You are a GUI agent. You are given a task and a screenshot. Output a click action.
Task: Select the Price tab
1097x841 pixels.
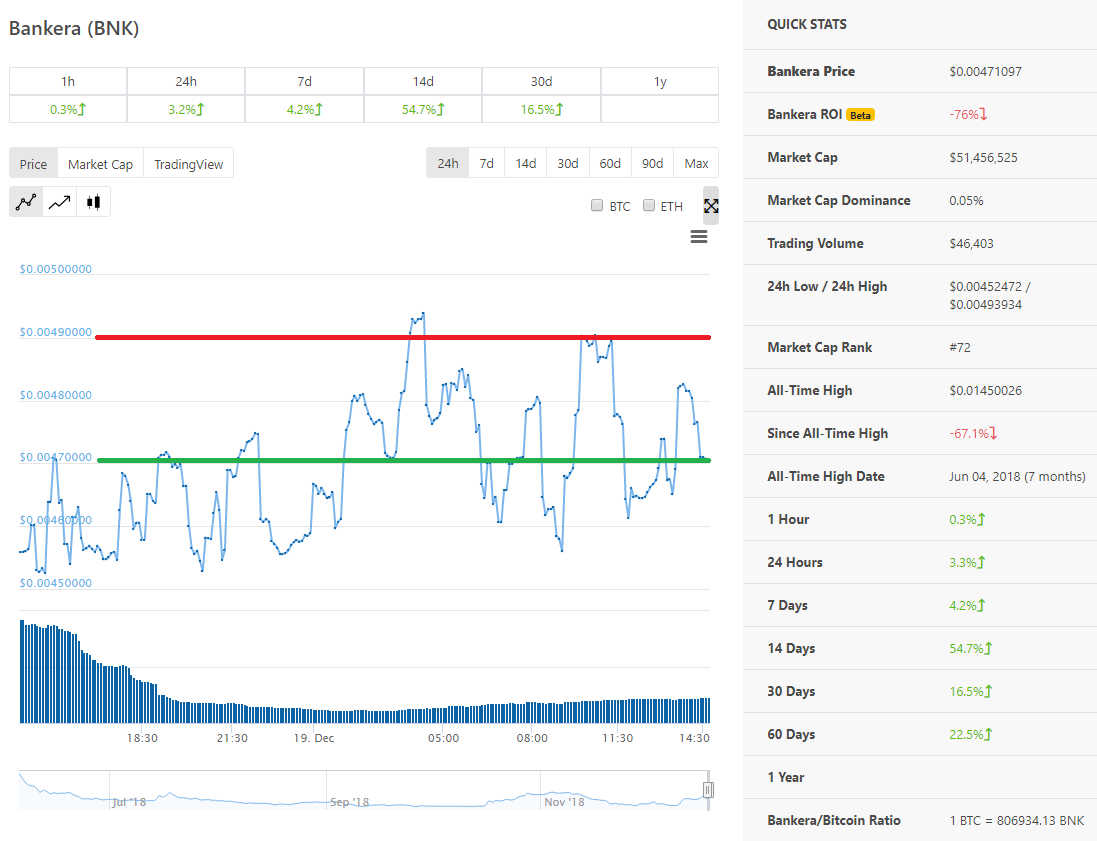click(x=34, y=164)
